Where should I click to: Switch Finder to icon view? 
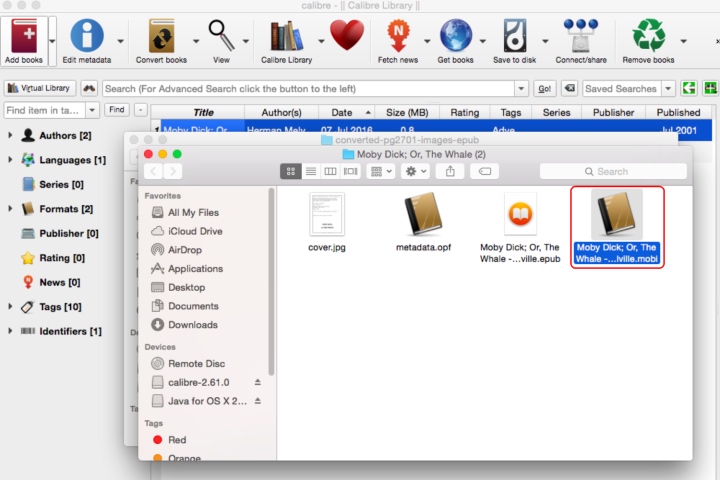tap(291, 171)
